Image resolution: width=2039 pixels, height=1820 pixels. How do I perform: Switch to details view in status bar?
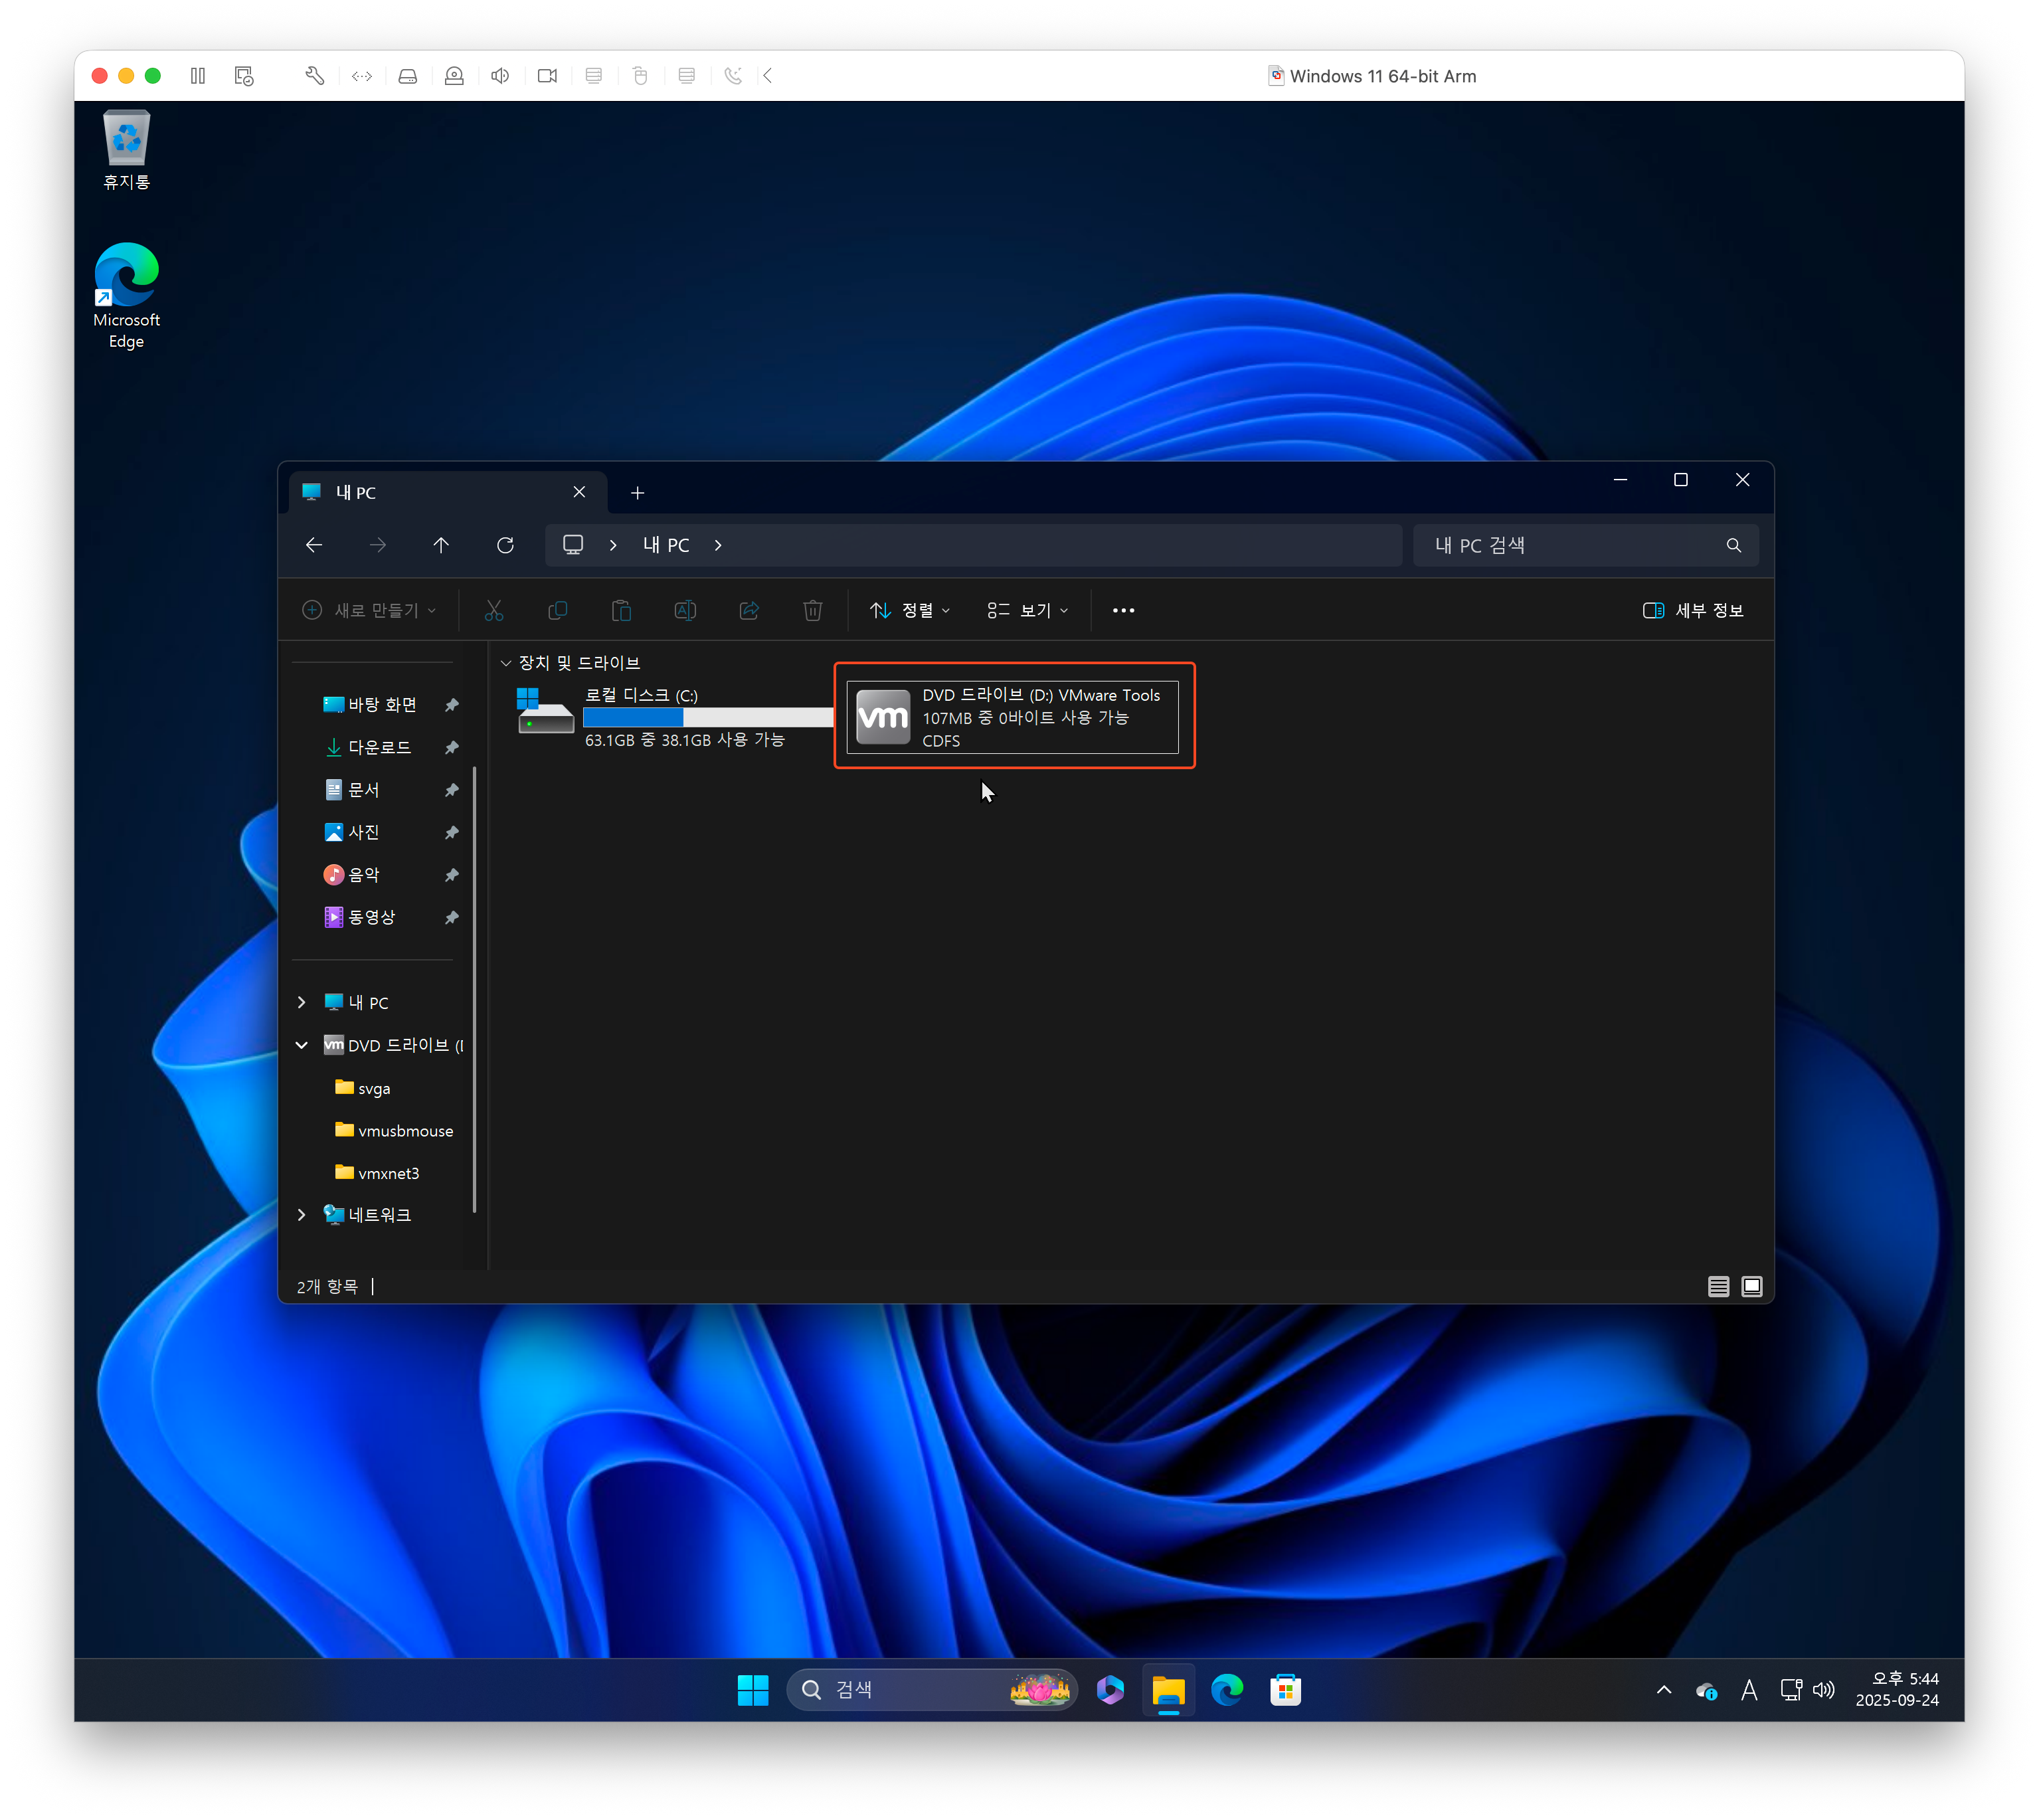(x=1718, y=1287)
